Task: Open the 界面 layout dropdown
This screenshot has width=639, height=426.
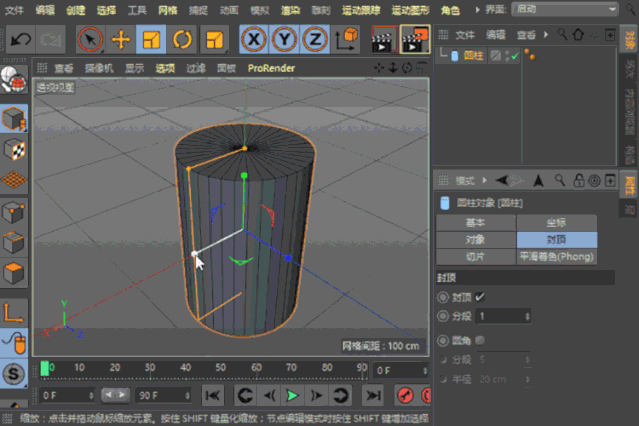Action: (565, 9)
